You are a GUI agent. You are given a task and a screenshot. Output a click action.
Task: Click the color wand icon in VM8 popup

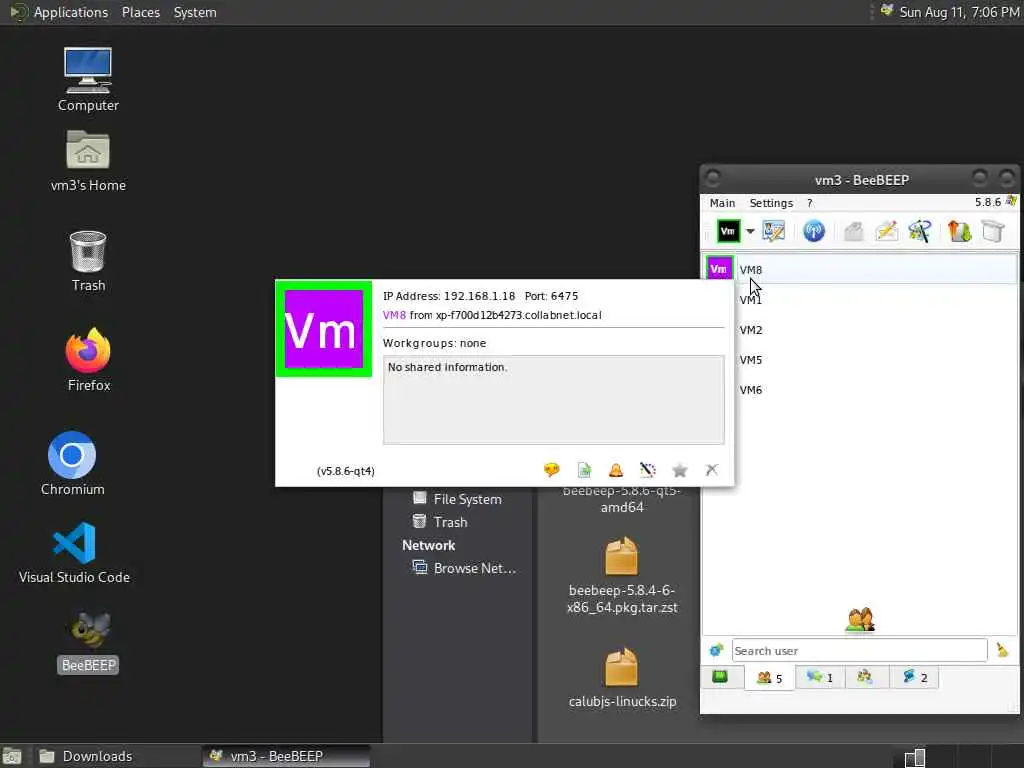tap(648, 470)
